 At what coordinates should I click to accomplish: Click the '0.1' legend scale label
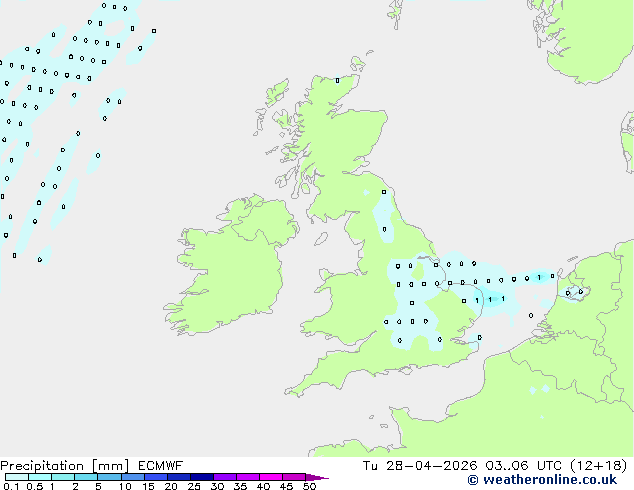point(11,486)
